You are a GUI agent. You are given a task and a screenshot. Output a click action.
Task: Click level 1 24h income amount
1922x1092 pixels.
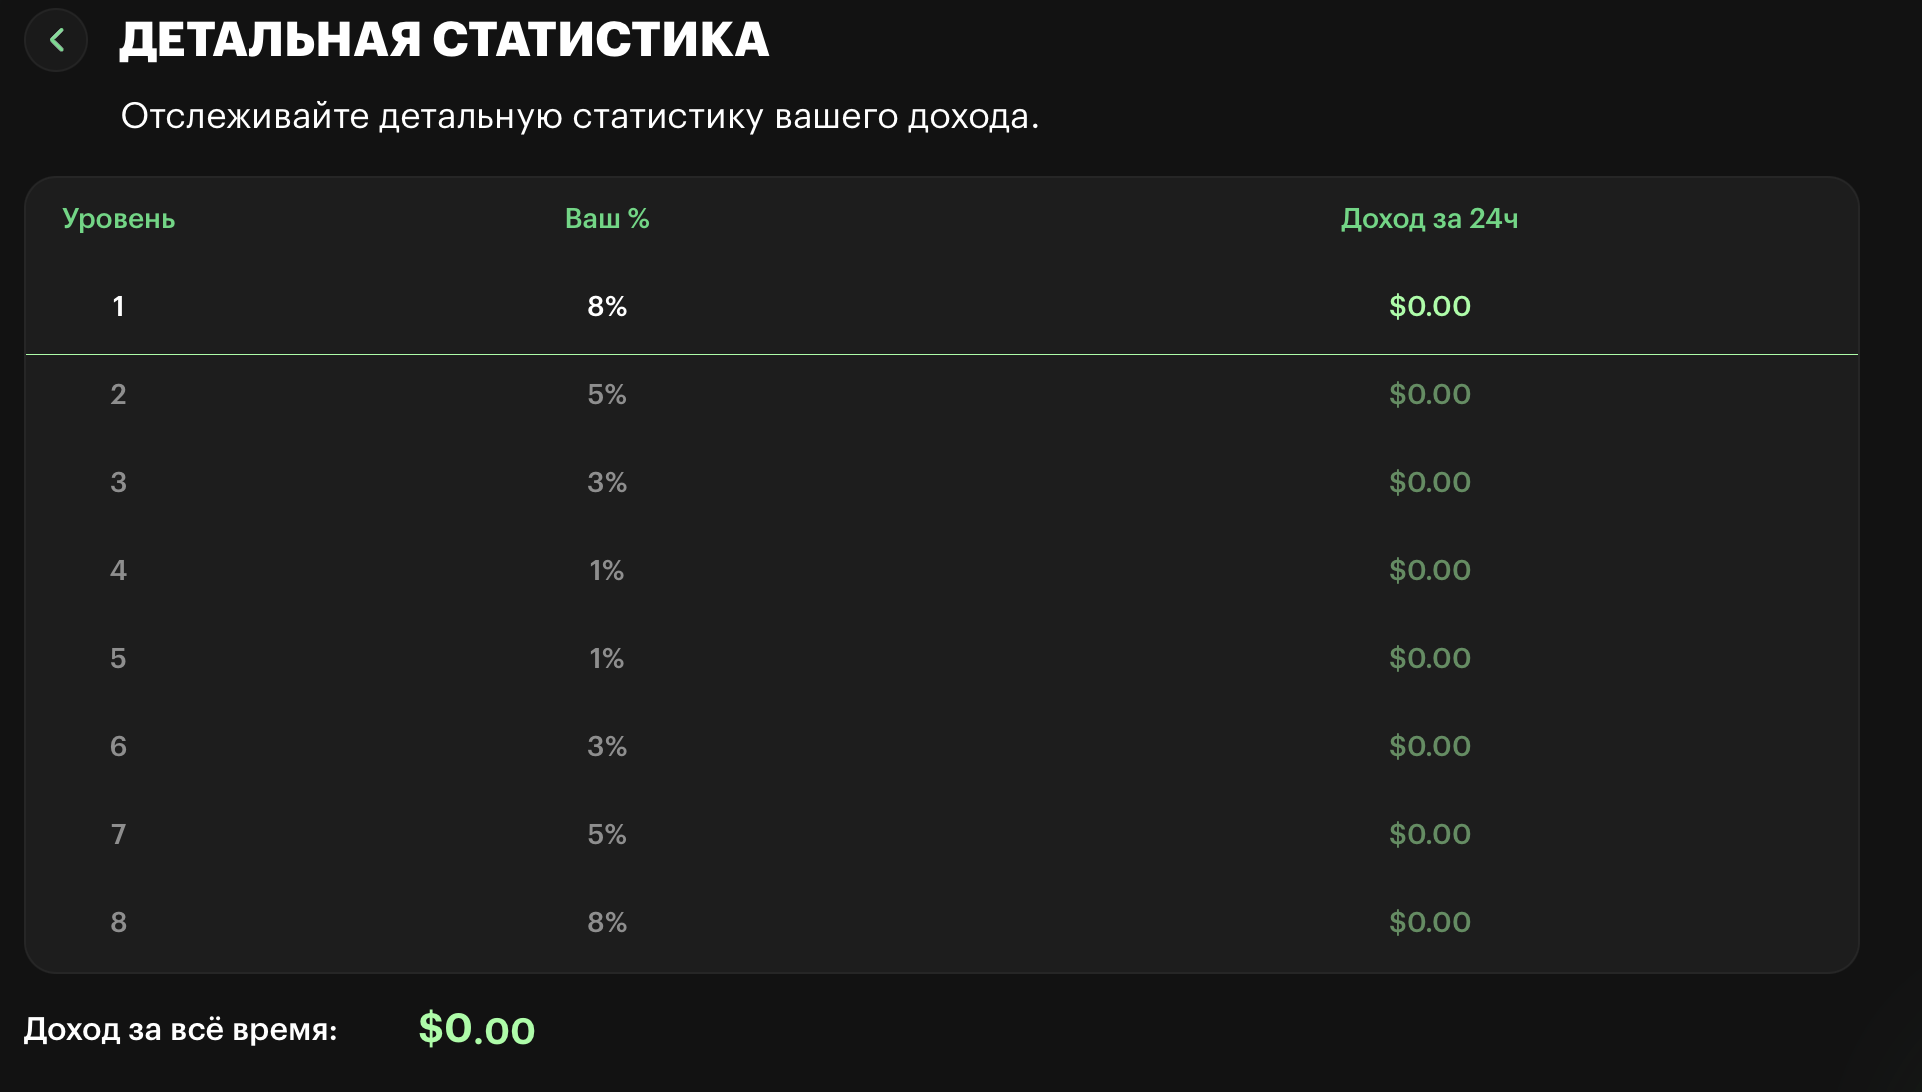1429,306
